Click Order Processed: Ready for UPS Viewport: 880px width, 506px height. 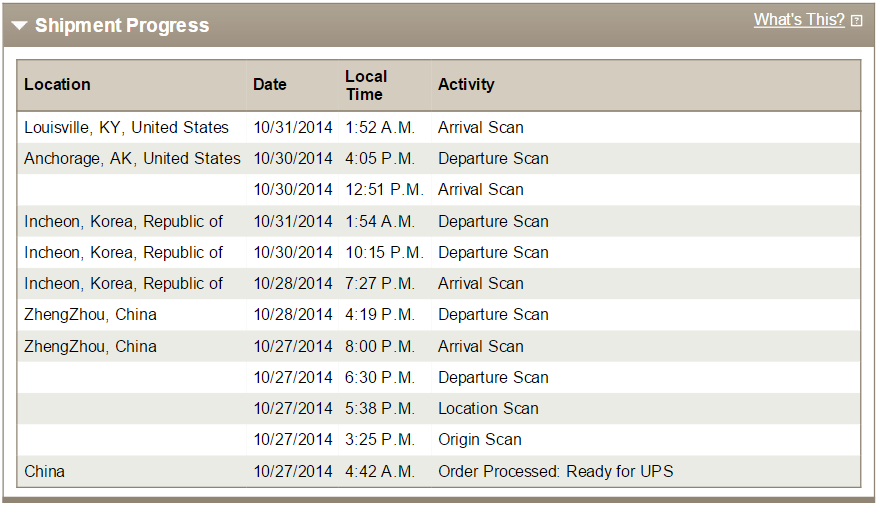(x=556, y=471)
